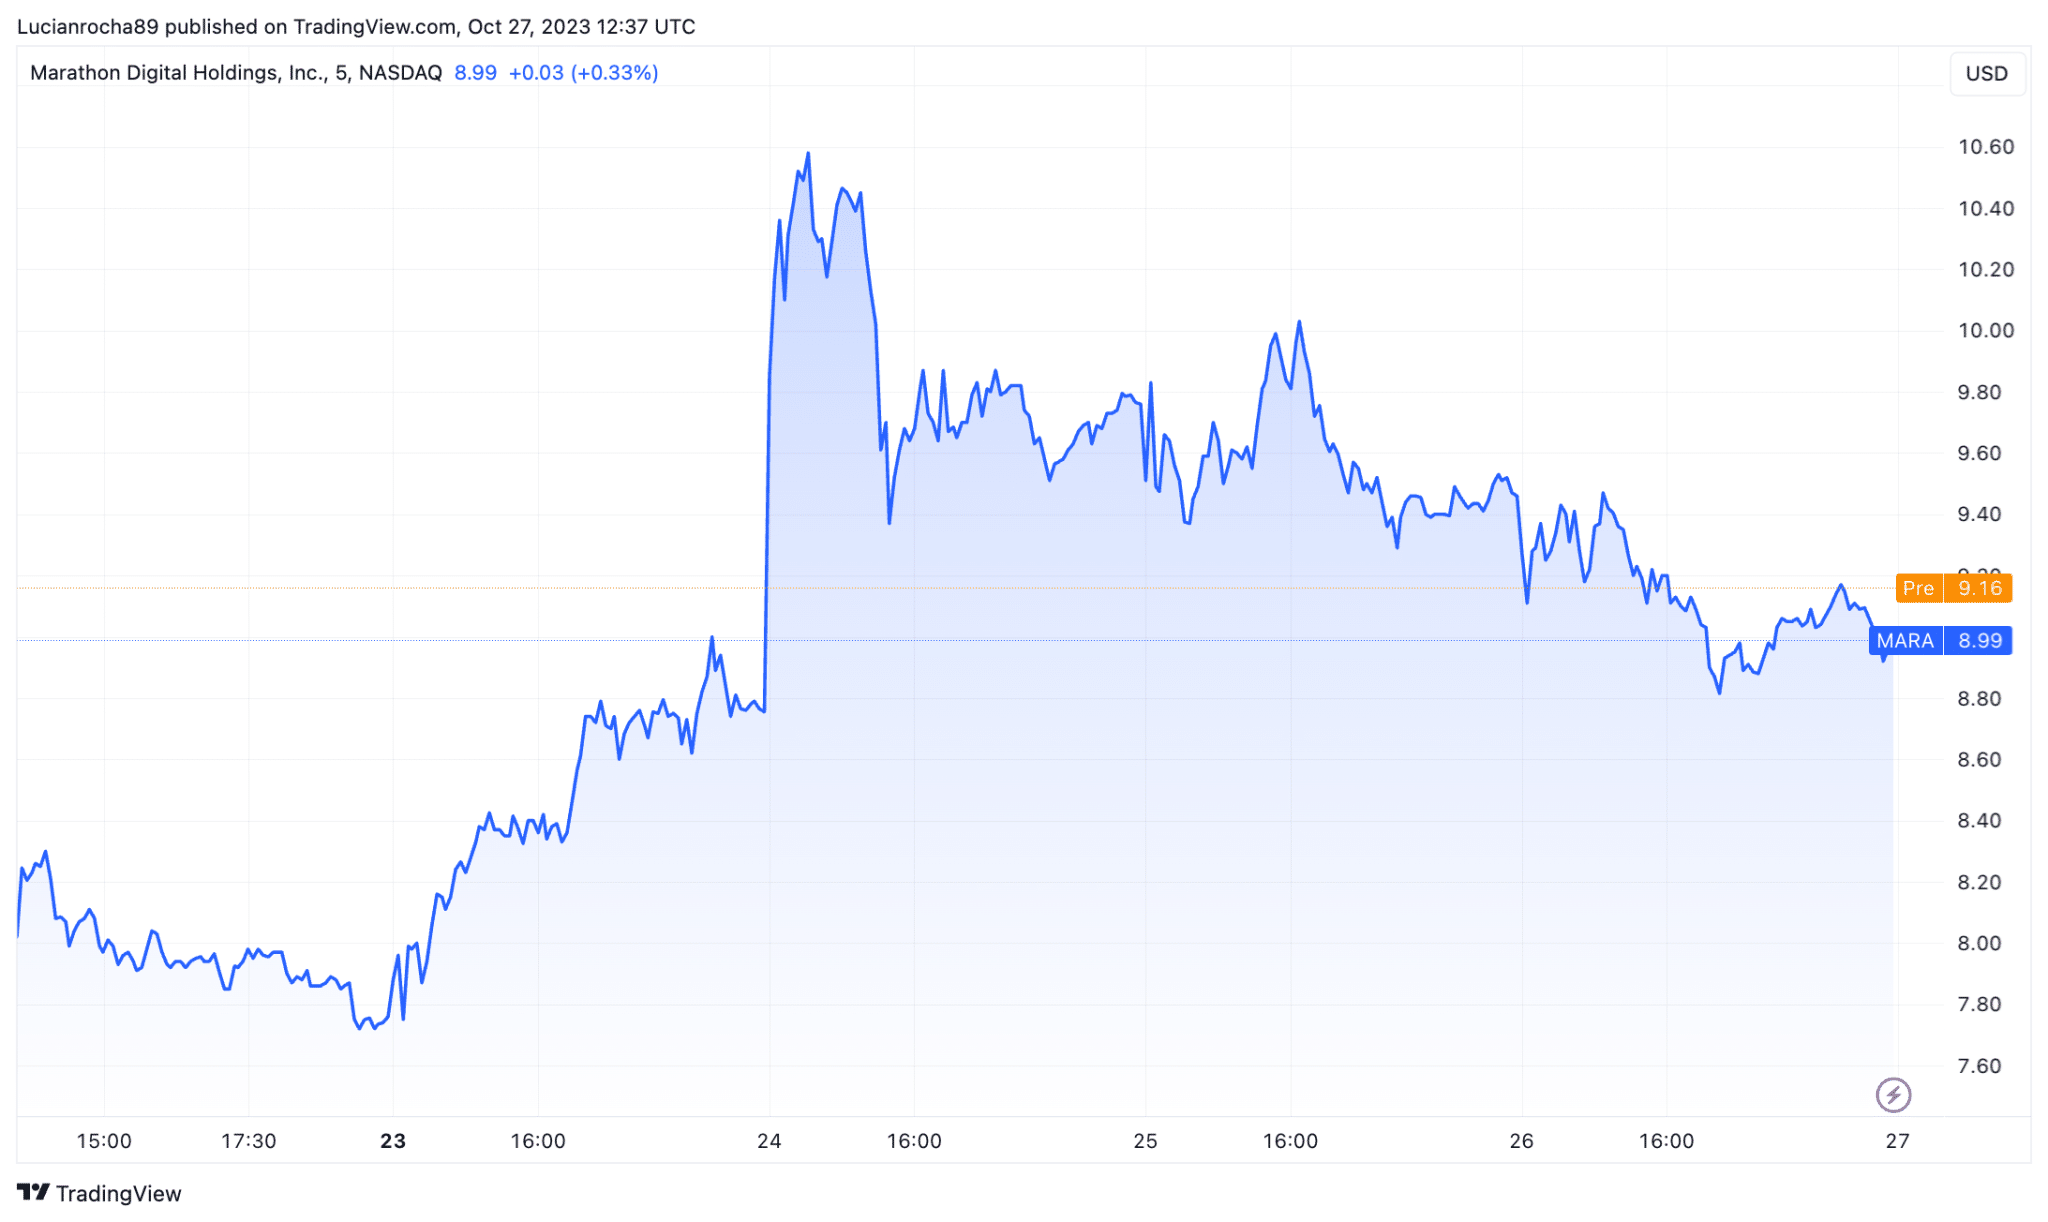Open the USD currency selector
This screenshot has width=2048, height=1222.
(x=1986, y=74)
